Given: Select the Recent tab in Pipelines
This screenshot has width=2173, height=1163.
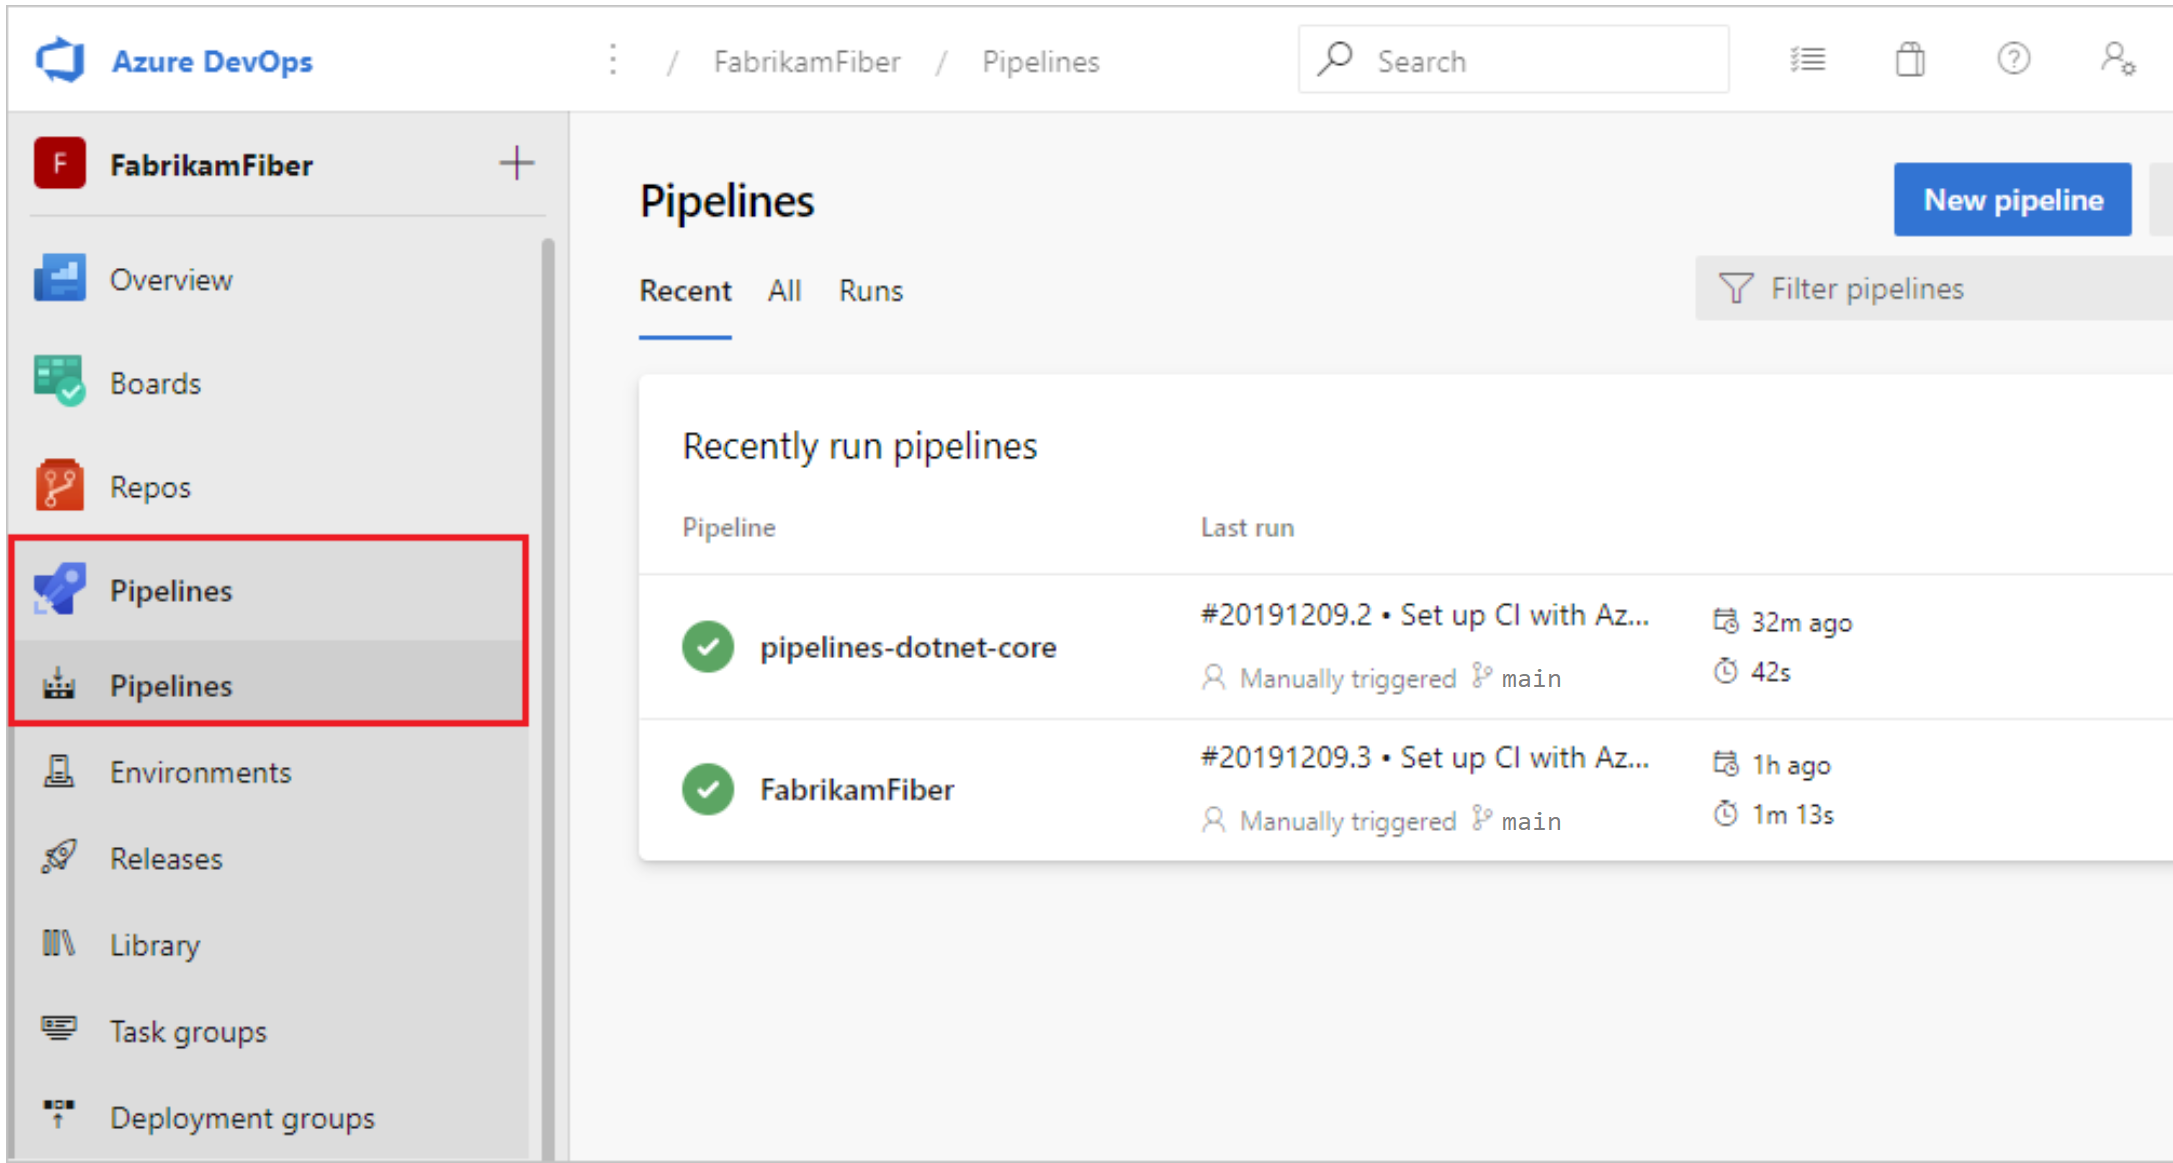Looking at the screenshot, I should click(x=686, y=290).
